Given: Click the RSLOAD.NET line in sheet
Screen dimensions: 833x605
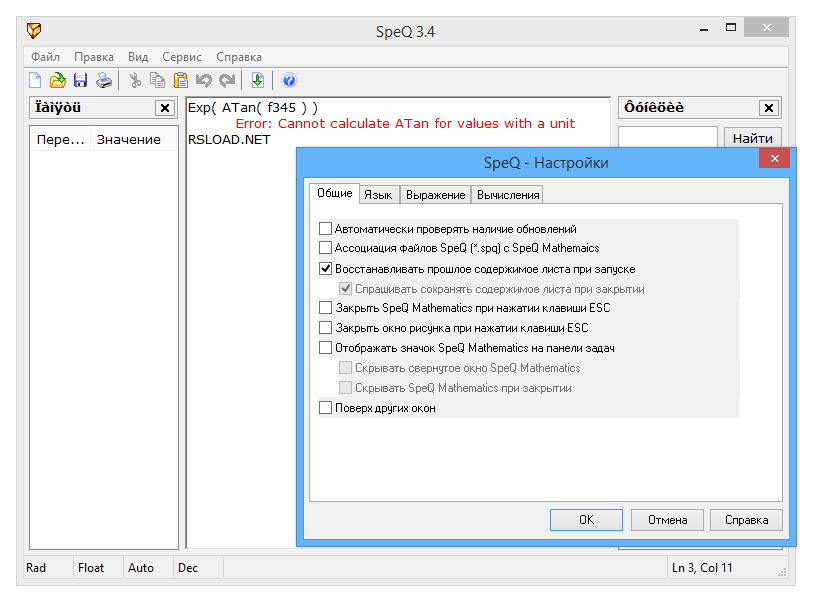Looking at the screenshot, I should click(230, 140).
